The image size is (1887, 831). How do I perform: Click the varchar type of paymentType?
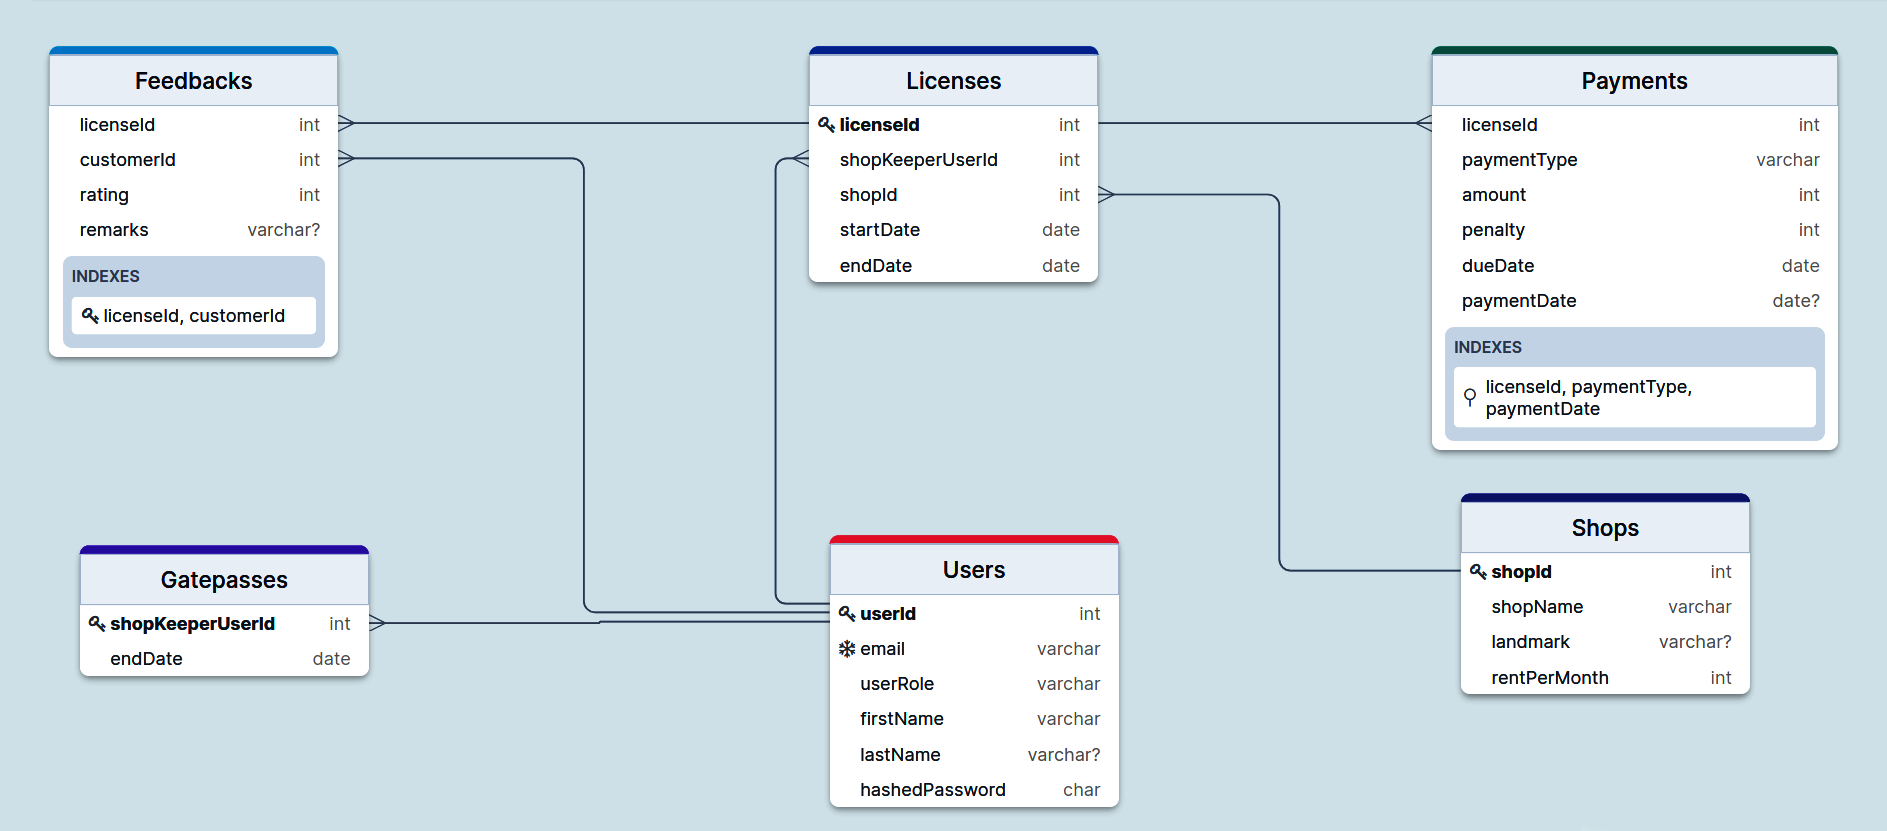(x=1788, y=160)
